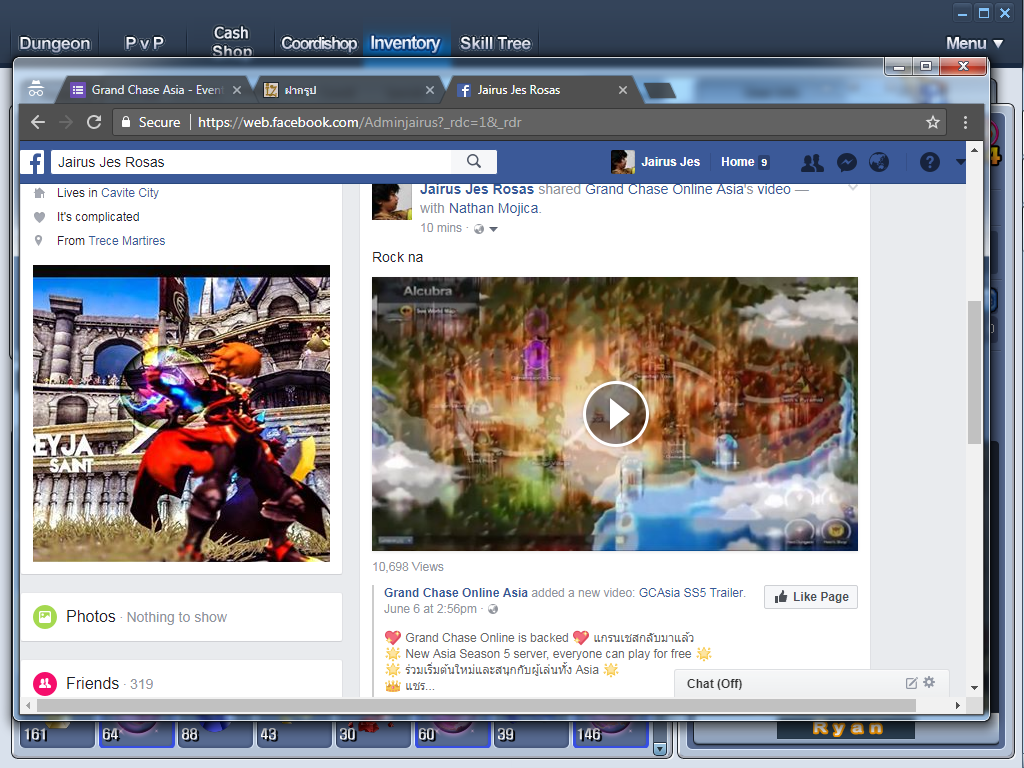The width and height of the screenshot is (1024, 768).
Task: Open the Nathan Mojica link
Action: [494, 208]
